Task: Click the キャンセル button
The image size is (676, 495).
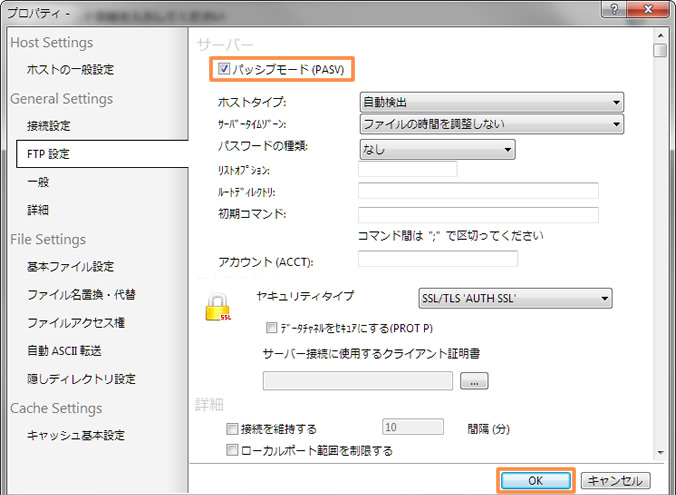Action: [615, 480]
